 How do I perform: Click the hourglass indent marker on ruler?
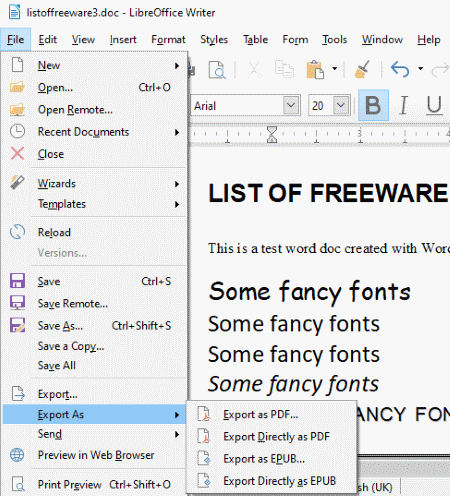pos(272,134)
